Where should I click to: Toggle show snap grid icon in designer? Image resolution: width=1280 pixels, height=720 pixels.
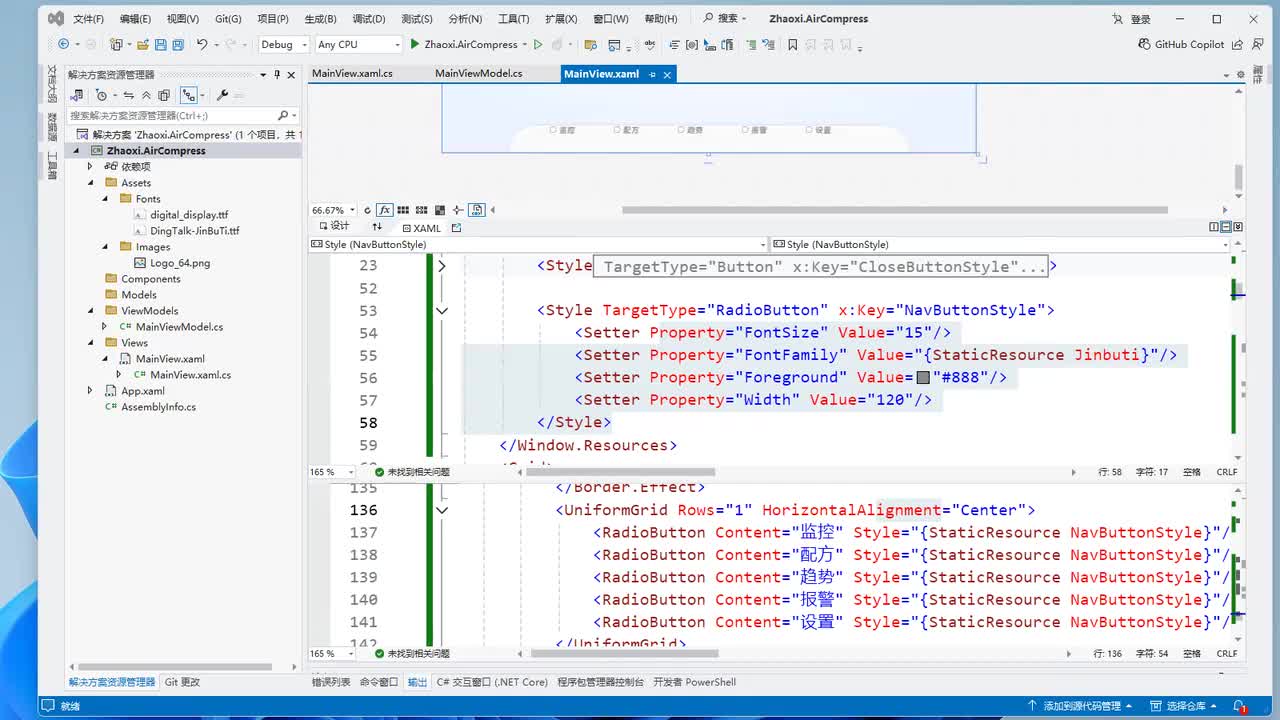pyautogui.click(x=404, y=210)
